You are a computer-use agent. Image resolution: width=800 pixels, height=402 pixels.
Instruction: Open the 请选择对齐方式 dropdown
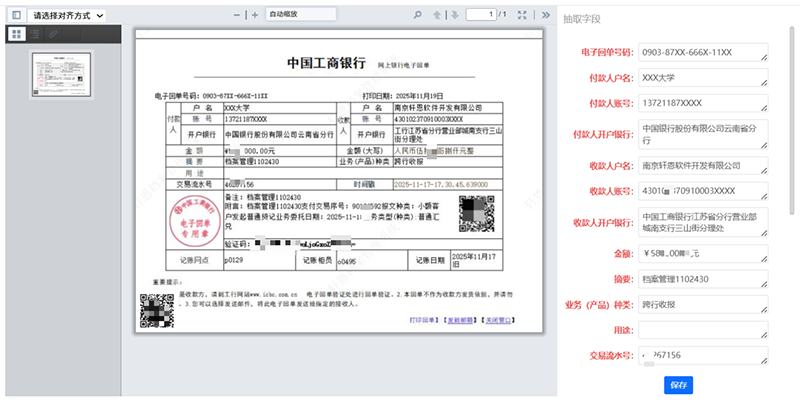67,16
